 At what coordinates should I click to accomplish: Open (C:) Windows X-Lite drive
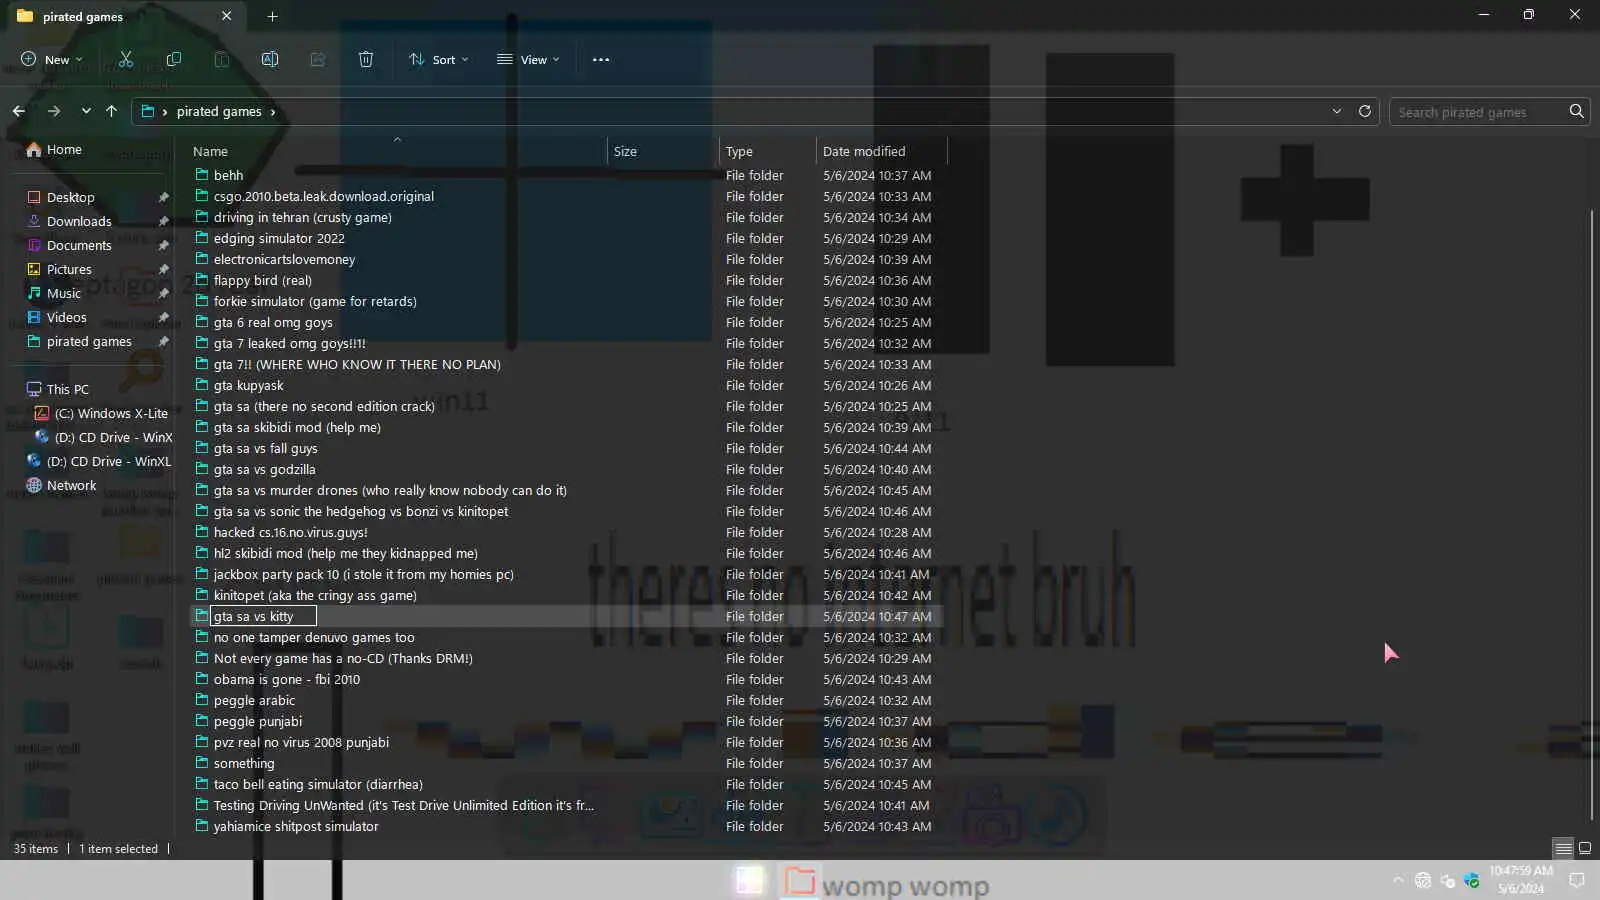click(x=111, y=413)
